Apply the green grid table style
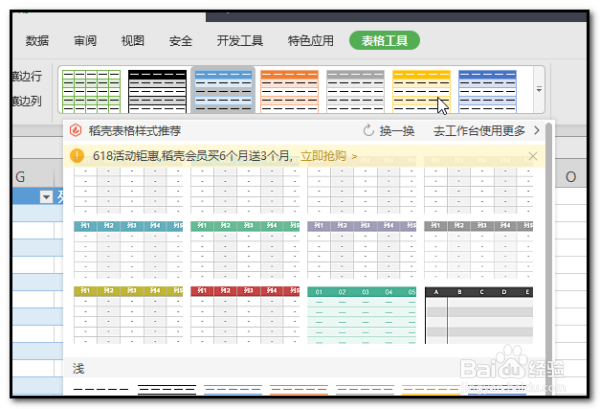Viewport: 600px width, 409px height. pyautogui.click(x=91, y=91)
